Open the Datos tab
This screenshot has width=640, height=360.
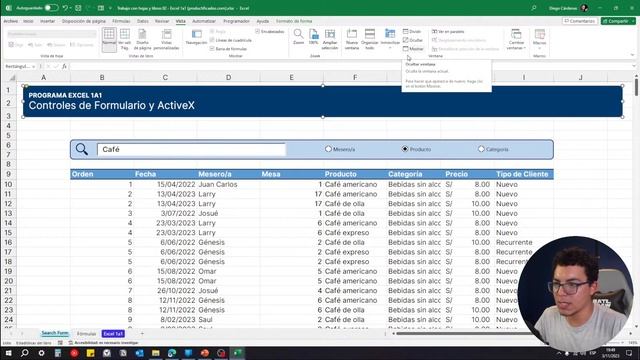coord(143,21)
